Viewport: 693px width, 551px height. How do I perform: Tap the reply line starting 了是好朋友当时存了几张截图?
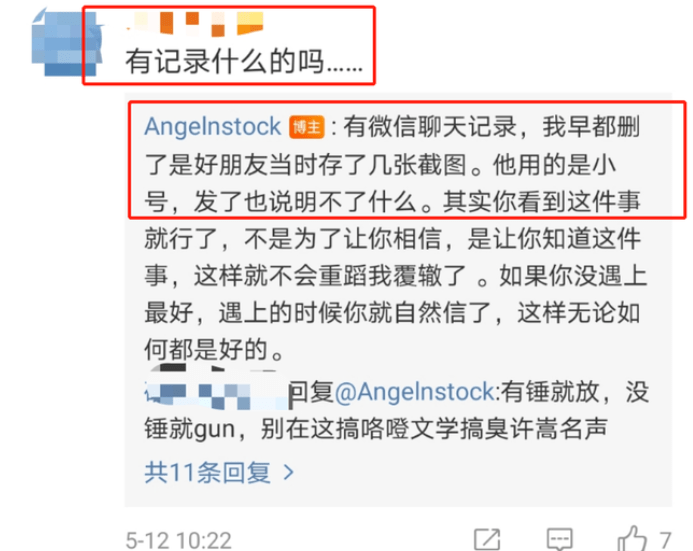(381, 165)
